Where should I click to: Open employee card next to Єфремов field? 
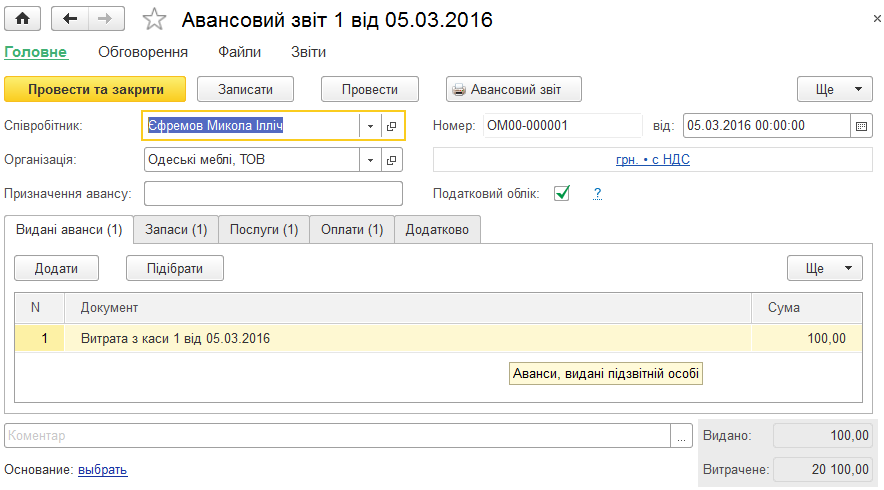coord(391,126)
